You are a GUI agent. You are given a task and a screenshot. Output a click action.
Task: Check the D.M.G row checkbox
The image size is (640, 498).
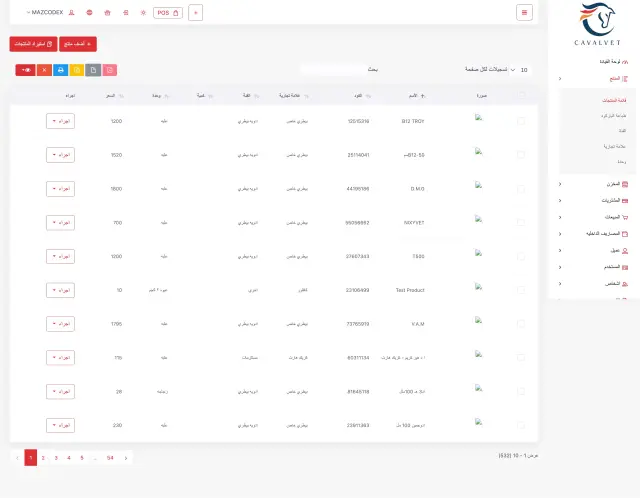[x=521, y=189]
